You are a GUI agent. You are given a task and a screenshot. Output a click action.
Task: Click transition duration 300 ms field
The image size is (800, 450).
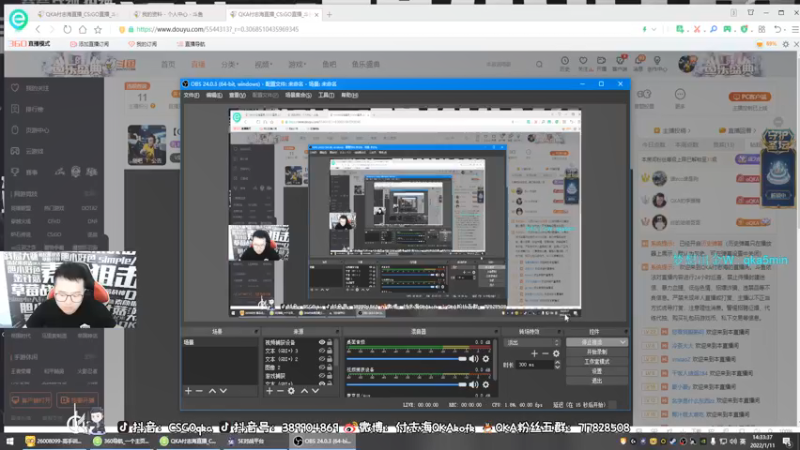tap(534, 365)
